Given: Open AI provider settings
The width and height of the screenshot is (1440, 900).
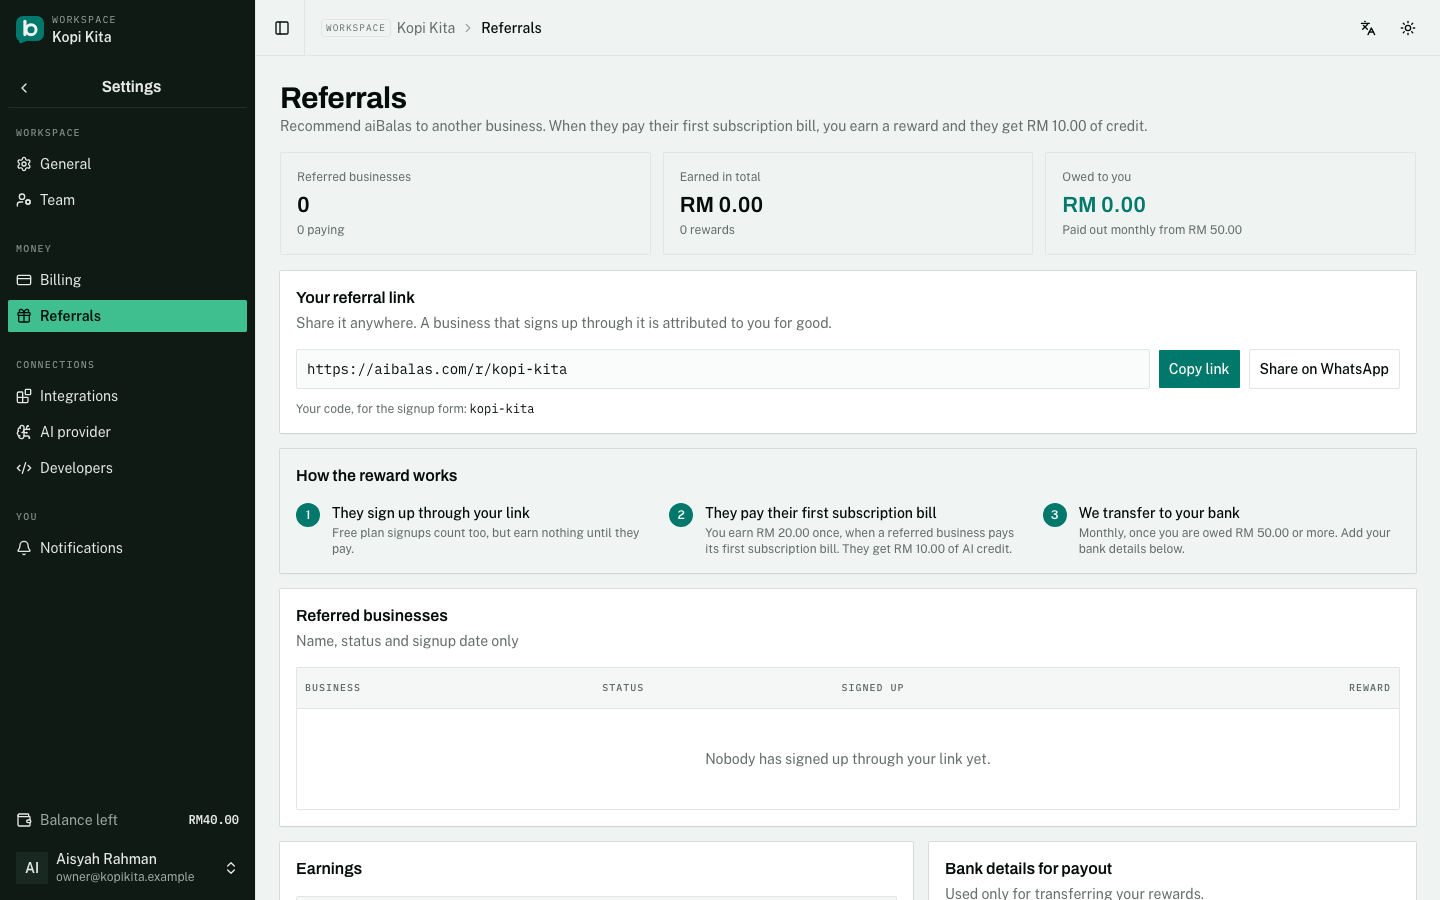Looking at the screenshot, I should pyautogui.click(x=127, y=432).
